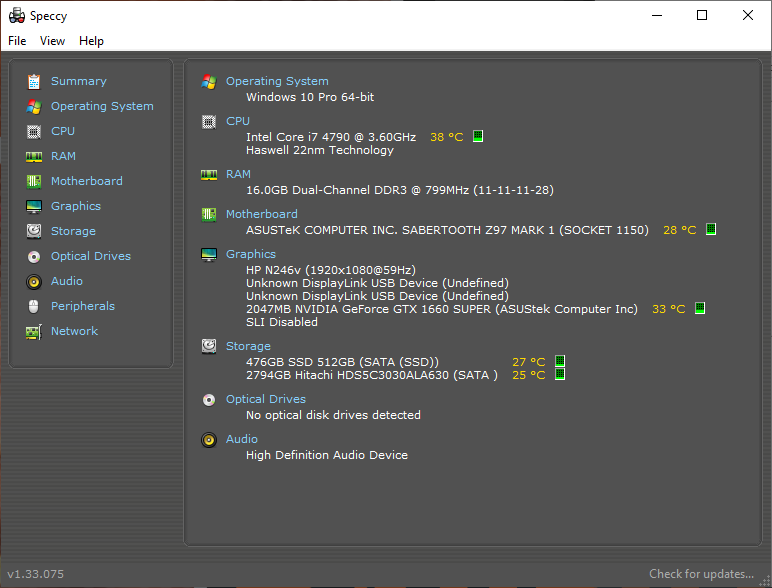Screen dimensions: 772x588
Task: Click the Storage heading link in summary
Action: (248, 346)
